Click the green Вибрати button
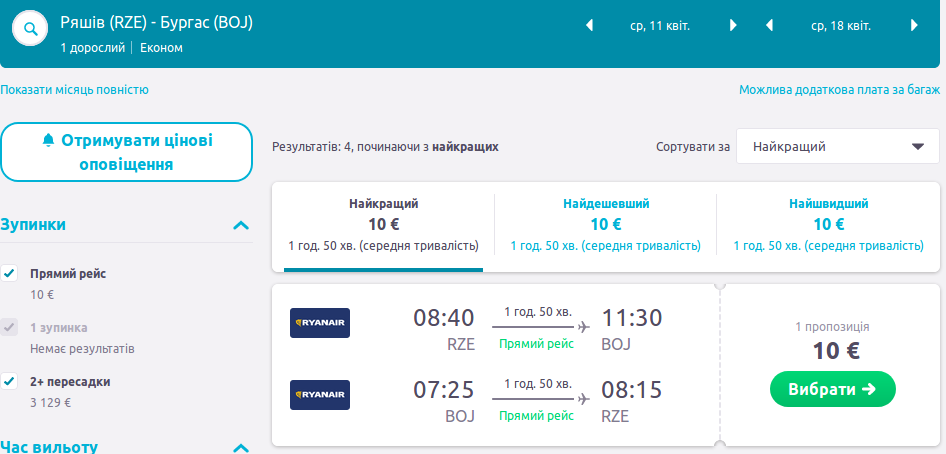 tap(832, 389)
